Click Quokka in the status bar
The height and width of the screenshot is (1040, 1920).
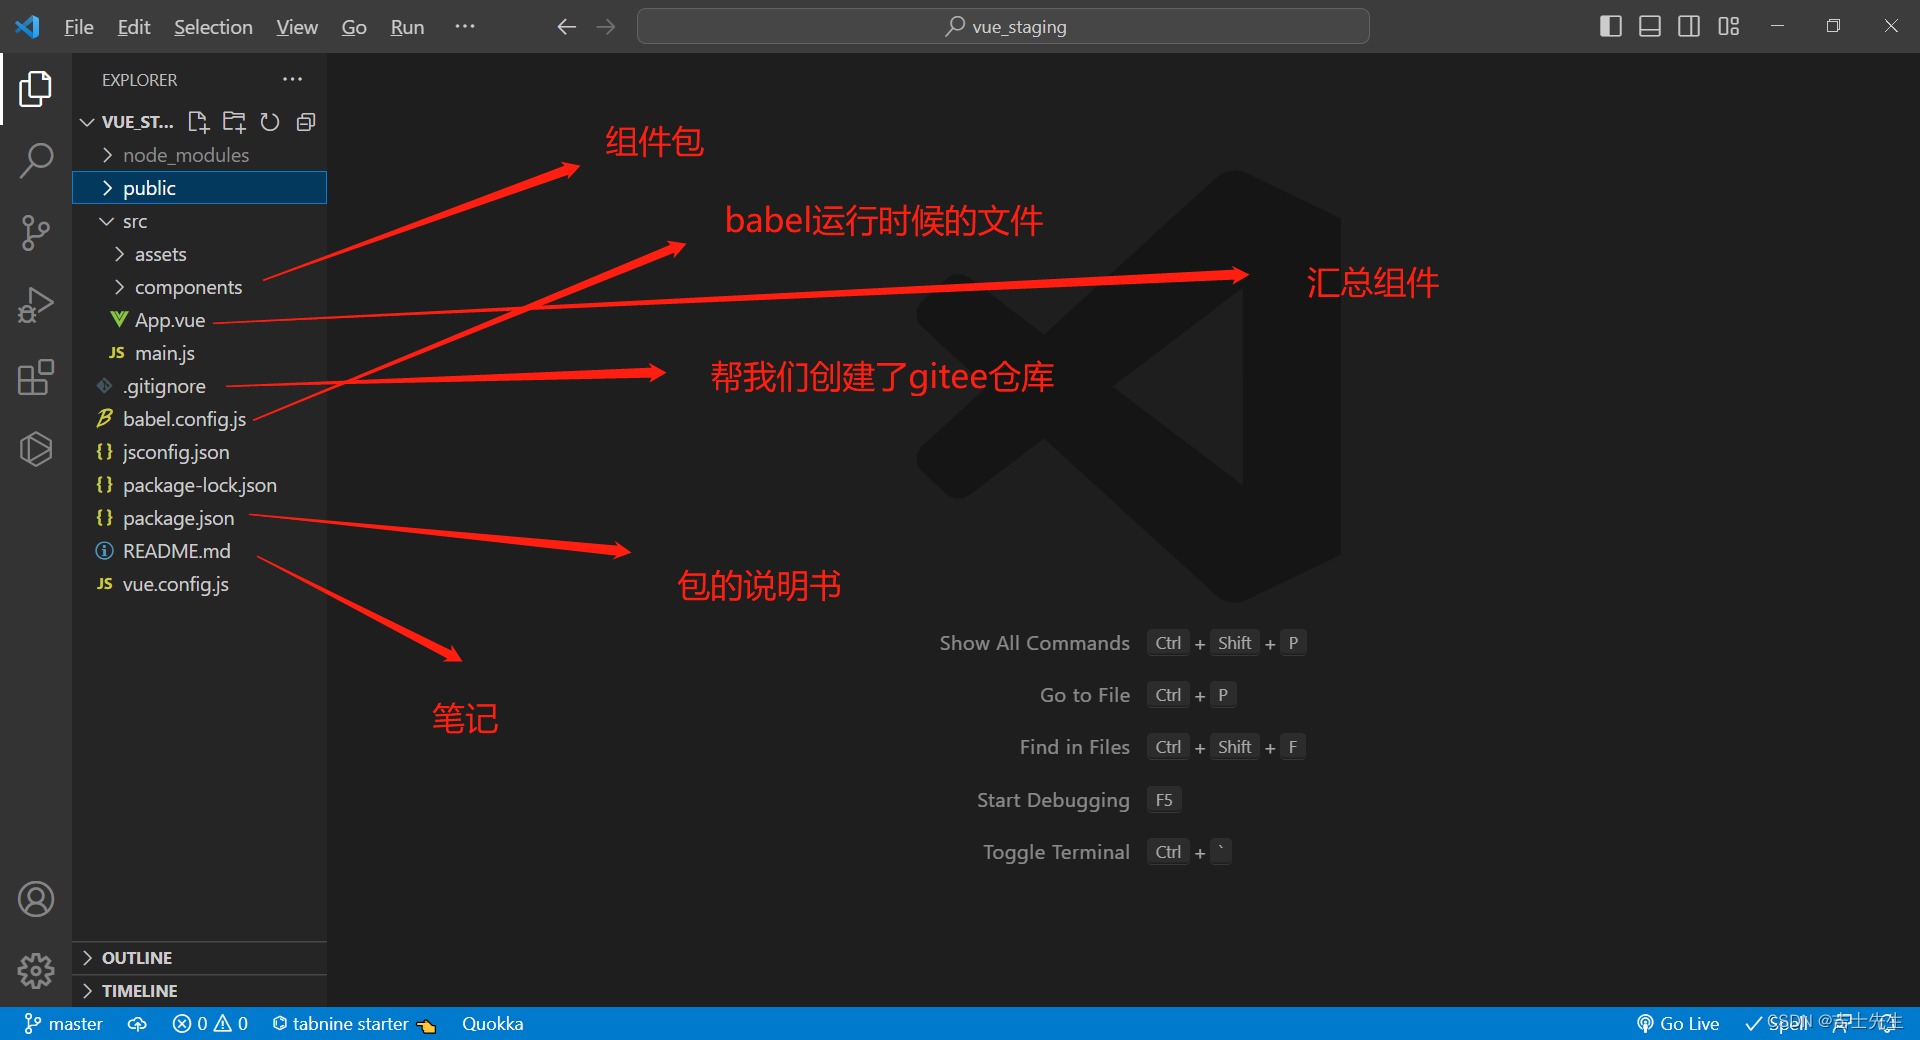[493, 1024]
